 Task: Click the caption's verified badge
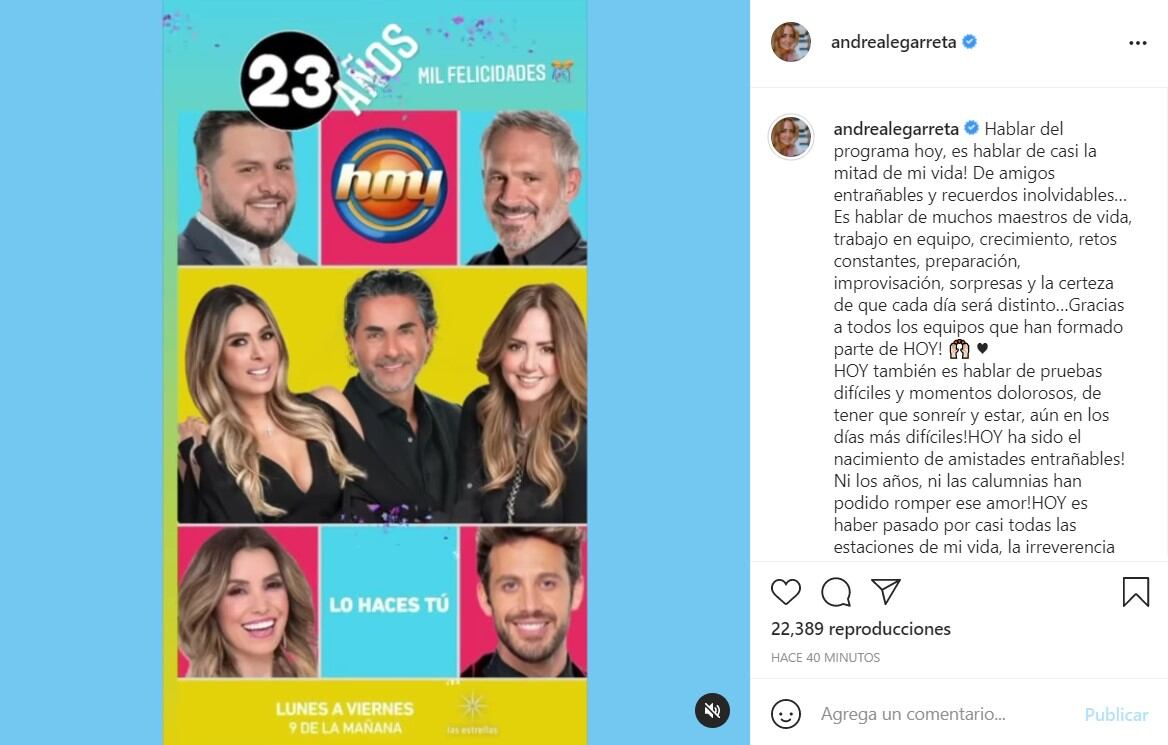971,128
